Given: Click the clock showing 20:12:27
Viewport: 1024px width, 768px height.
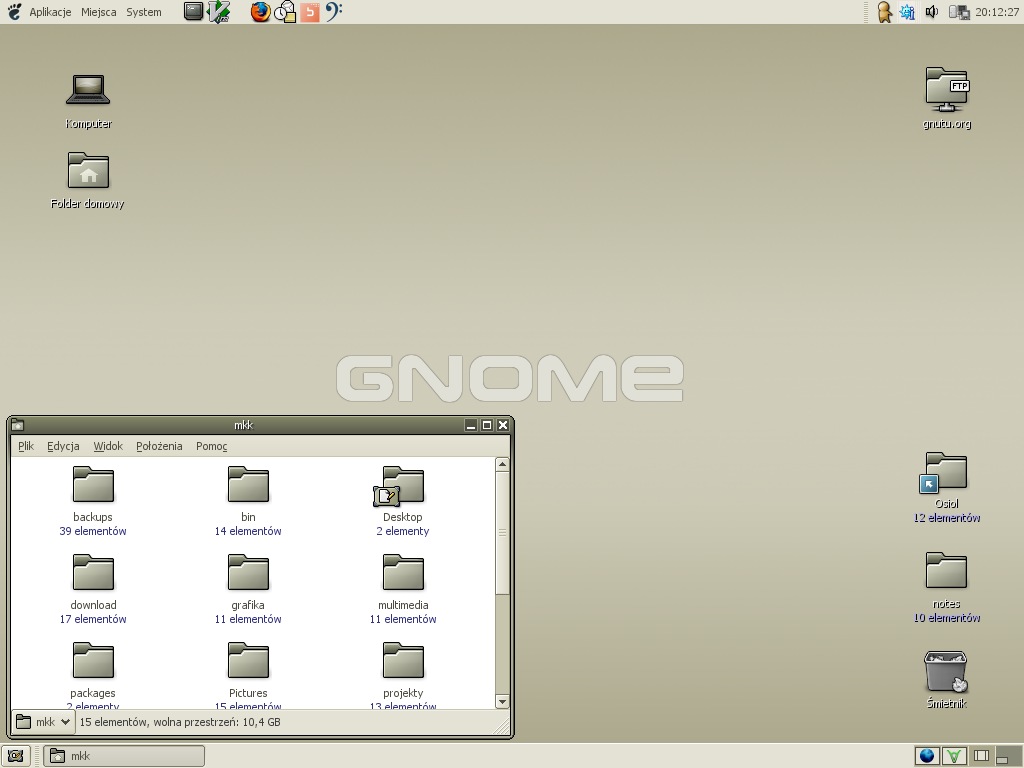Looking at the screenshot, I should pos(997,12).
